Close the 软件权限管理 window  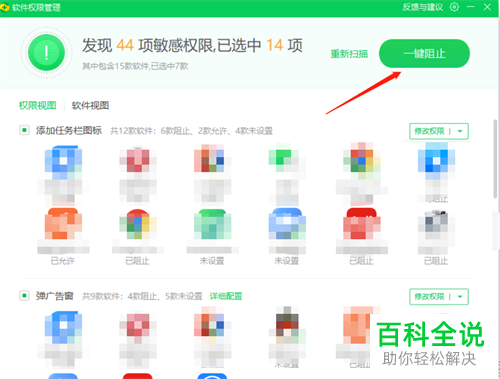[x=487, y=7]
